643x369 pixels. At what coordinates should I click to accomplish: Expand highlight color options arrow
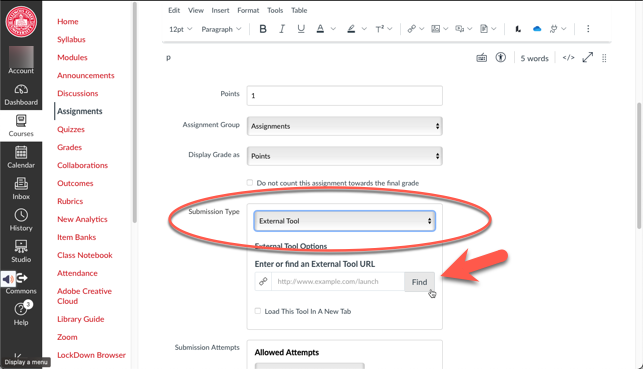tap(364, 29)
